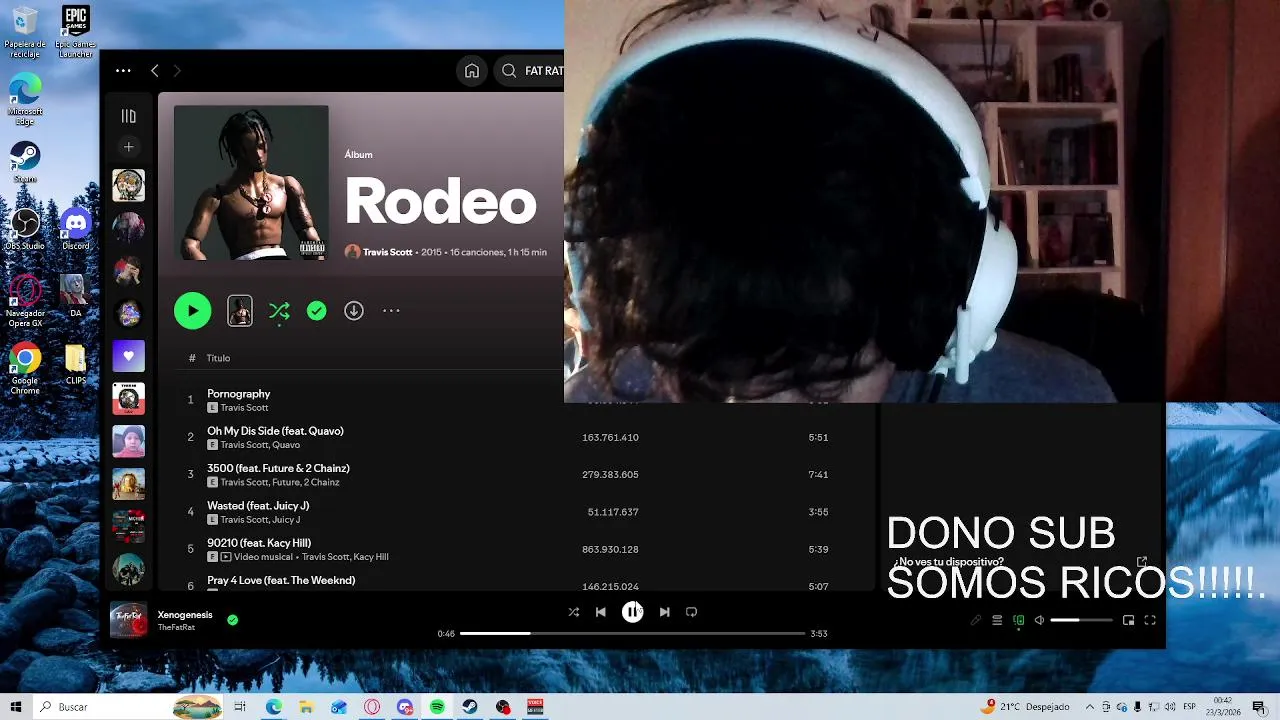Open OBS Studio desktop icon

tap(25, 230)
